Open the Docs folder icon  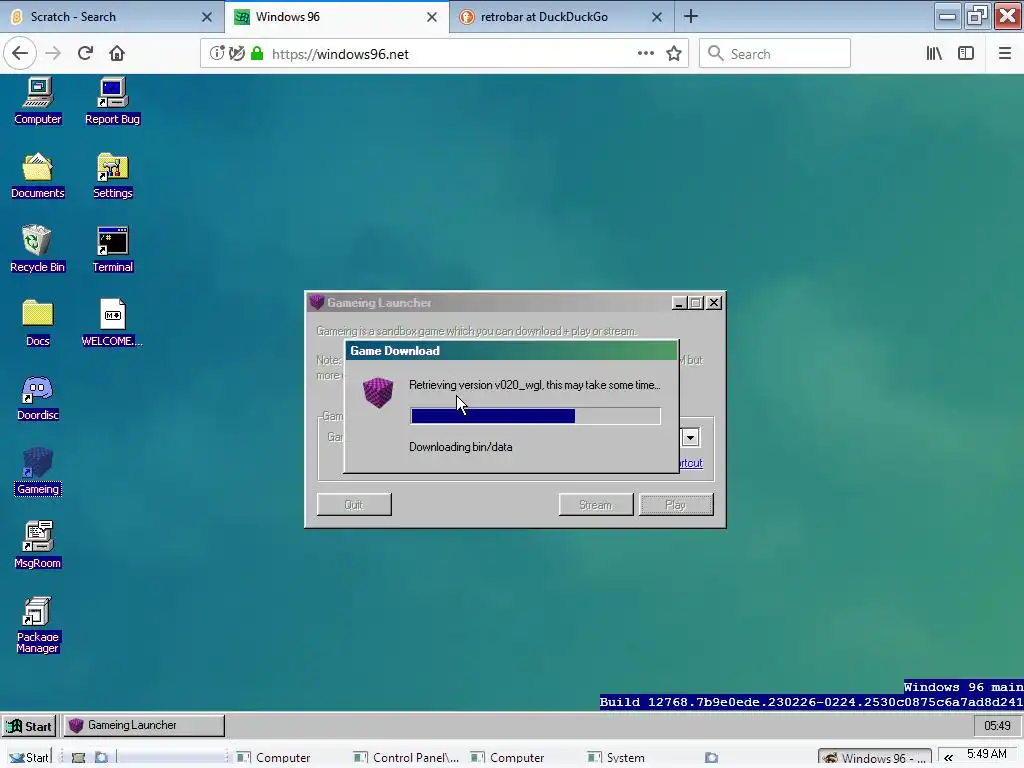coord(37,323)
